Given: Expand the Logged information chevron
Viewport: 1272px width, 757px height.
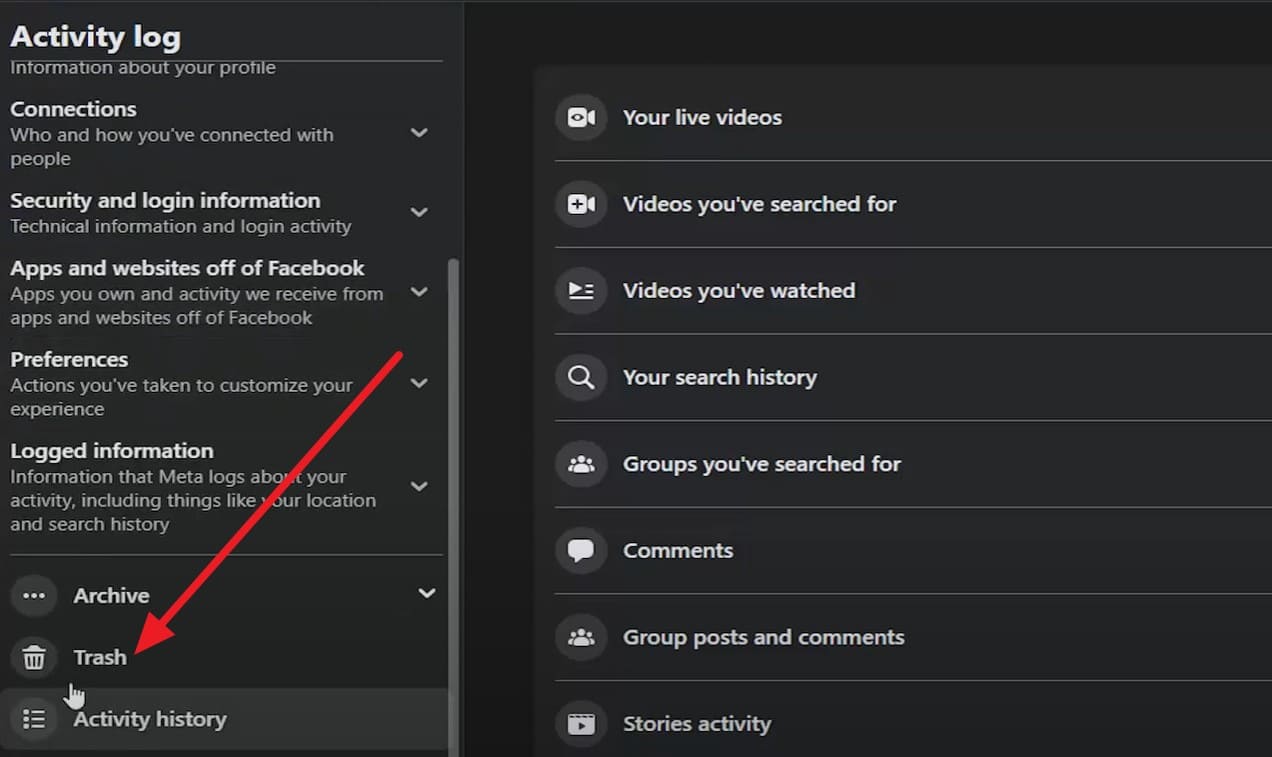Looking at the screenshot, I should tap(420, 486).
